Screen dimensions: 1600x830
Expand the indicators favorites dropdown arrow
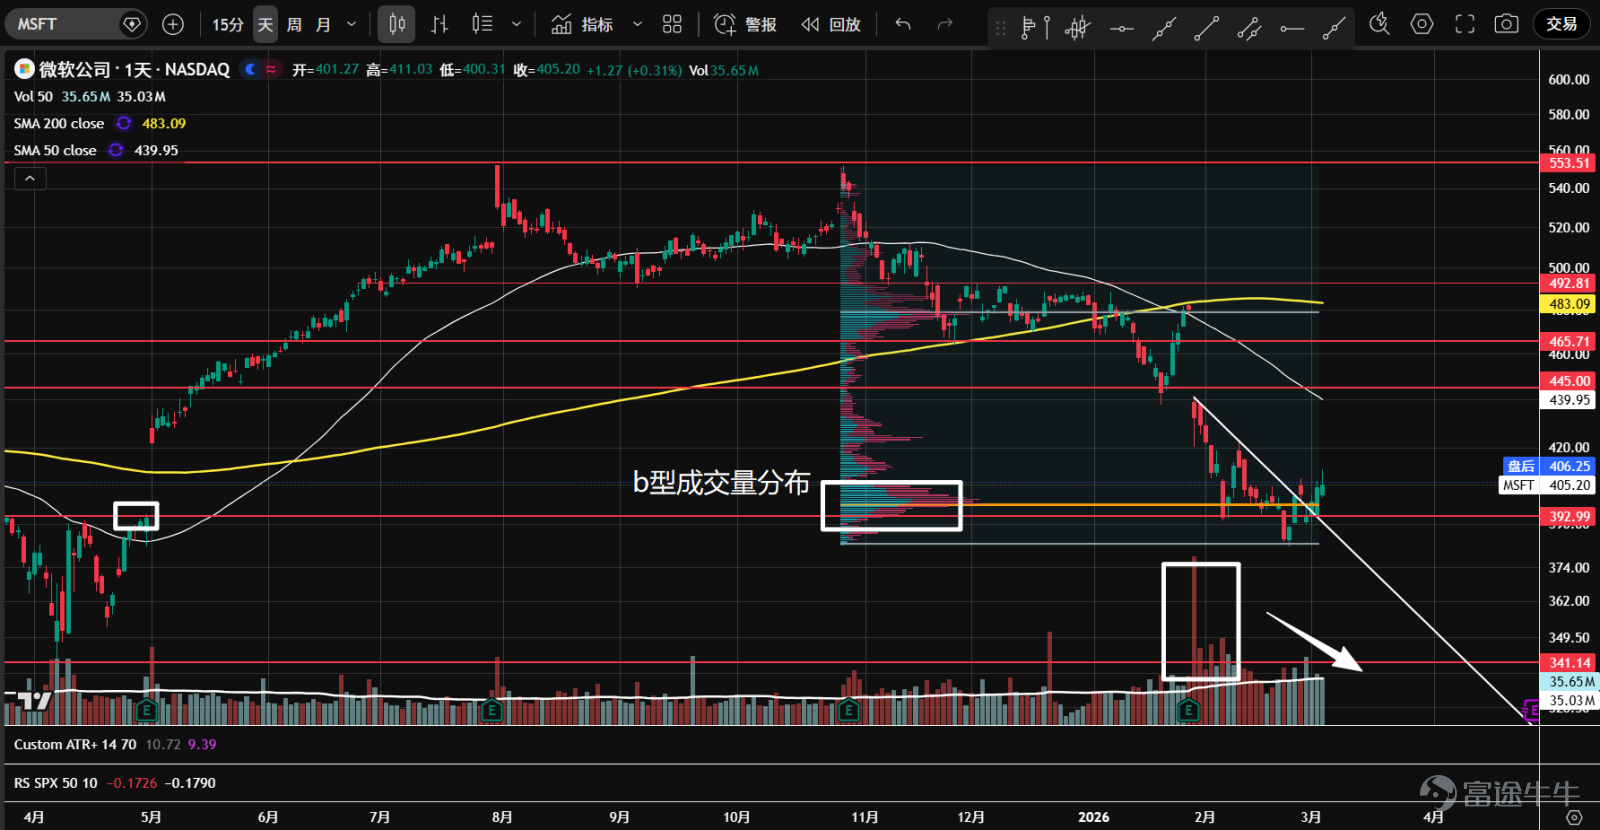(637, 24)
